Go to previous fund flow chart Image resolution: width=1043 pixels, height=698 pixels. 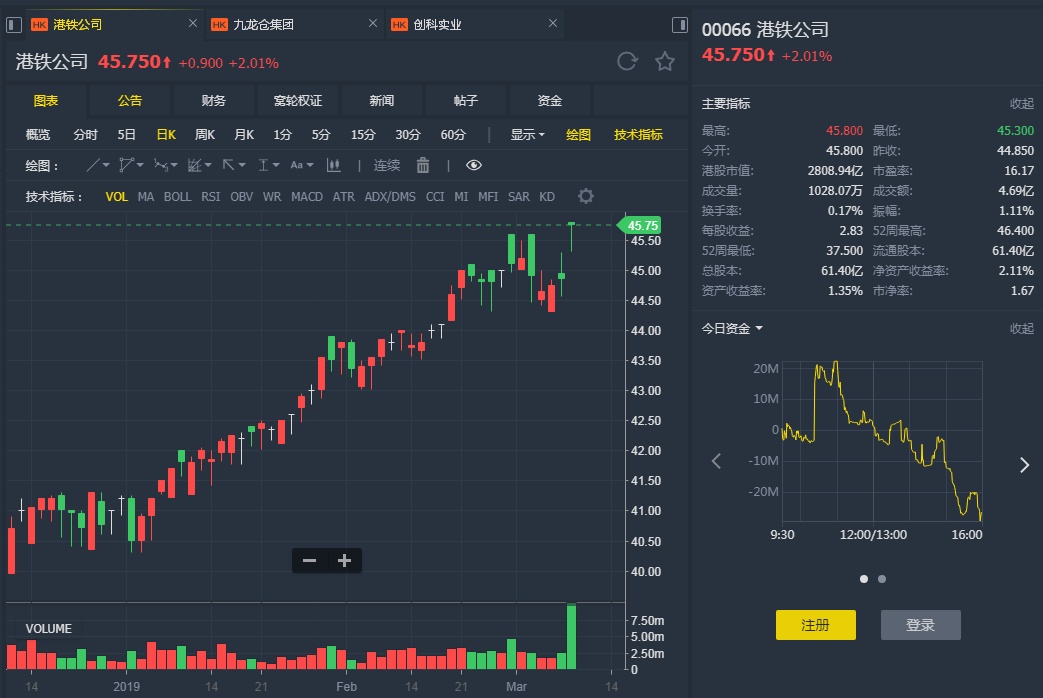(716, 461)
